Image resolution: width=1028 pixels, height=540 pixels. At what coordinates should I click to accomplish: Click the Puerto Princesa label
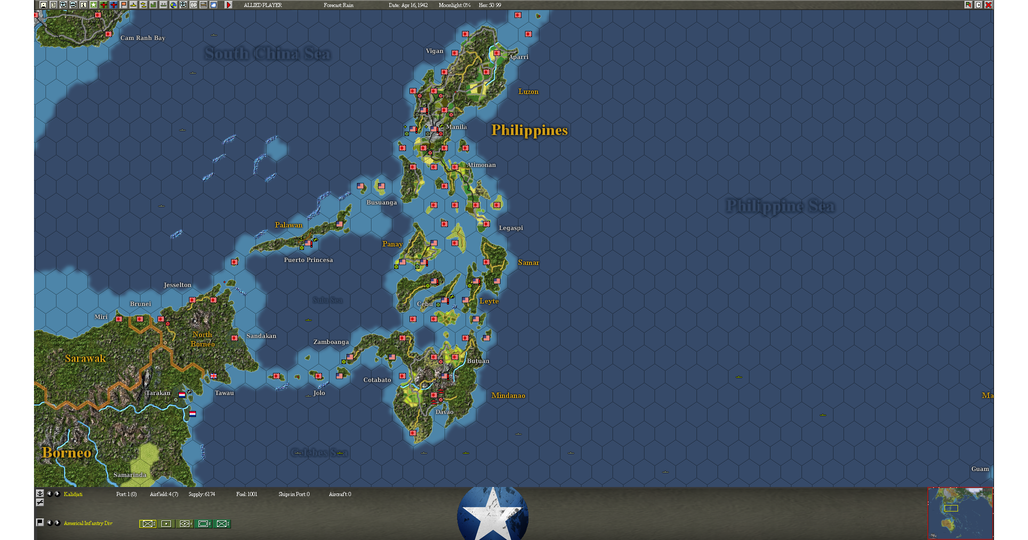308,260
